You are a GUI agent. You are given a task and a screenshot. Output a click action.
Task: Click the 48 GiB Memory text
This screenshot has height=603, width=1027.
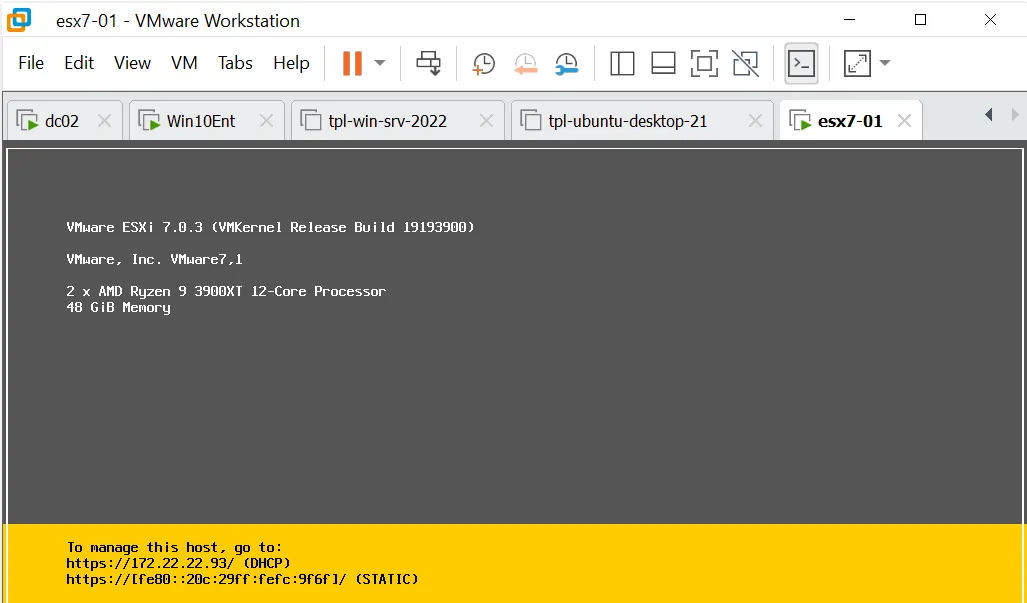click(x=119, y=308)
